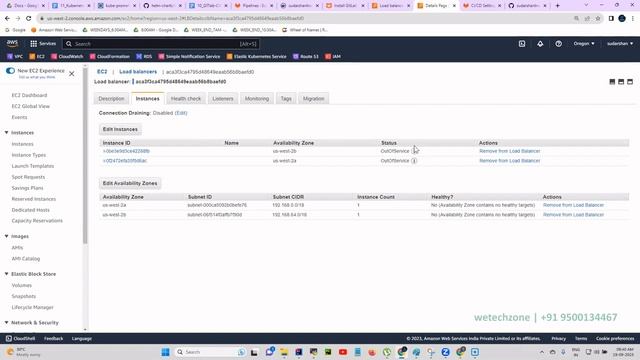Screen dimensions: 640x360
Task: Remove us-west-2a zone from Load Balancer
Action: coord(573,205)
